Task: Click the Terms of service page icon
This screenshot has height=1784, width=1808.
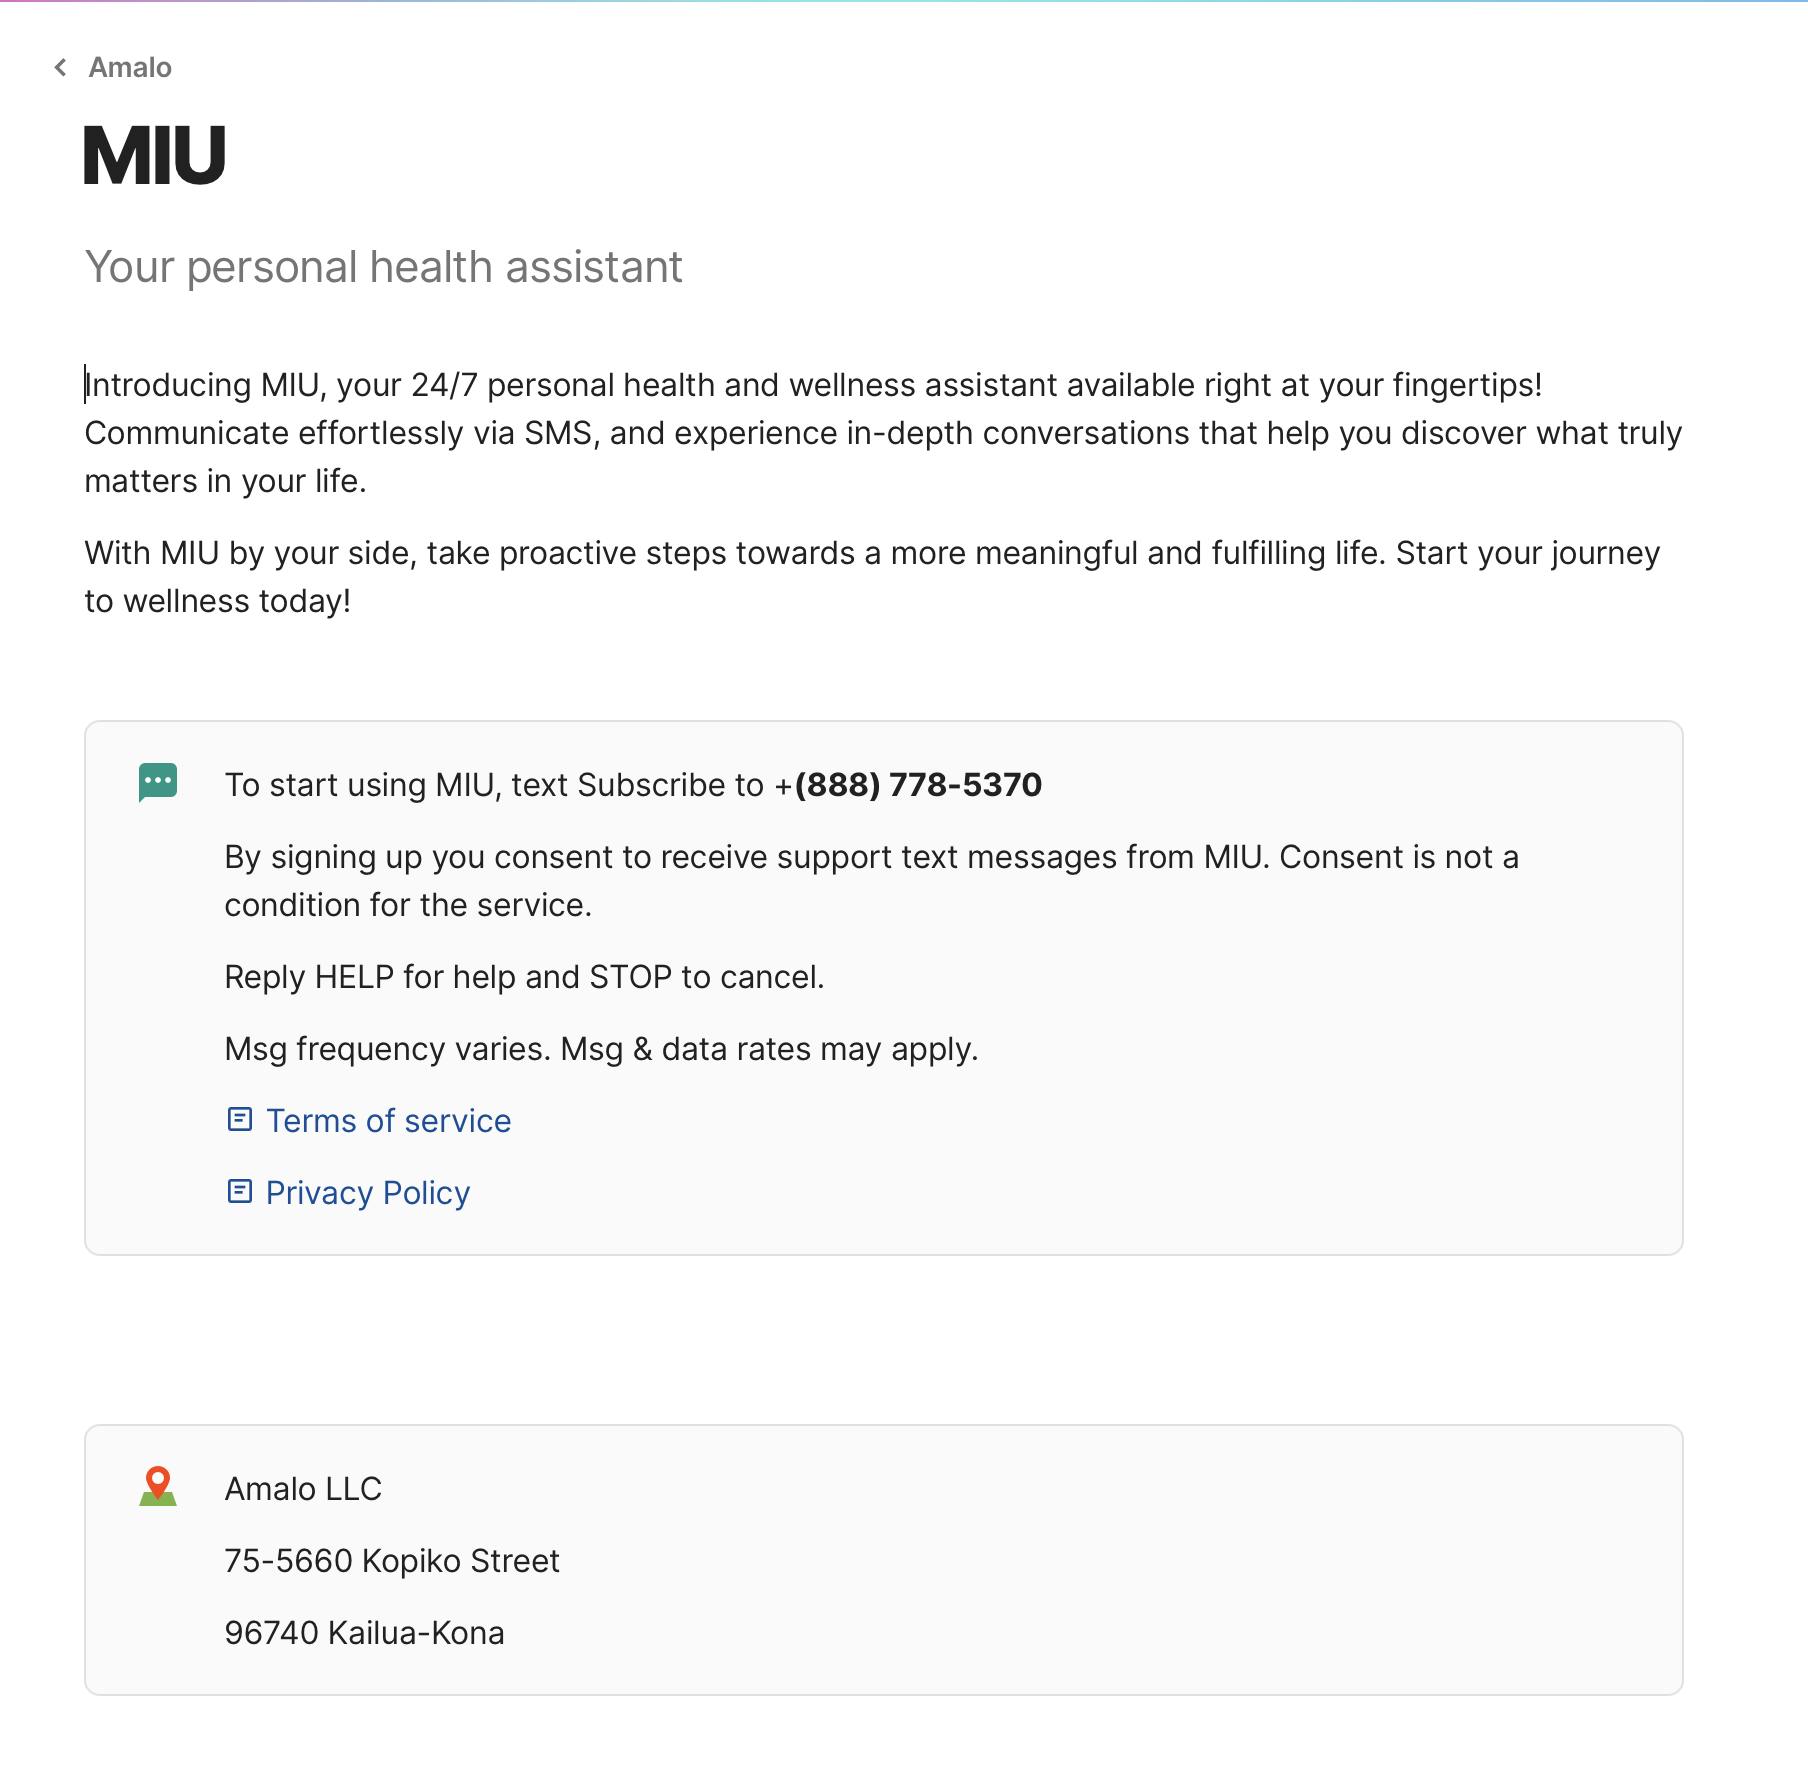Action: [240, 1119]
